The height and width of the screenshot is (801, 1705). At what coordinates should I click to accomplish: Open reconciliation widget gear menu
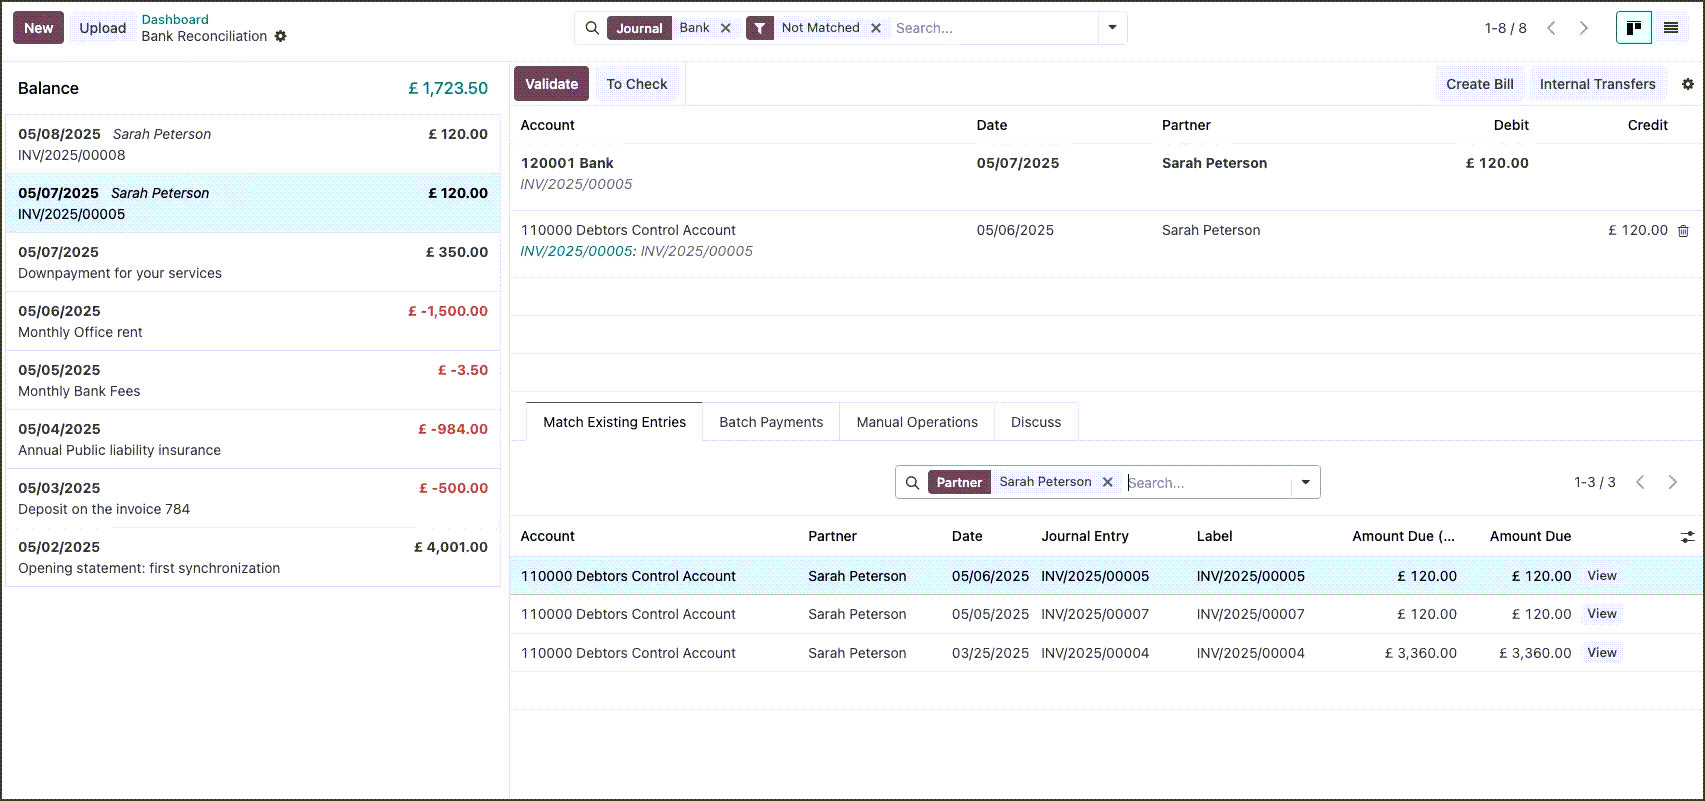[x=1688, y=84]
